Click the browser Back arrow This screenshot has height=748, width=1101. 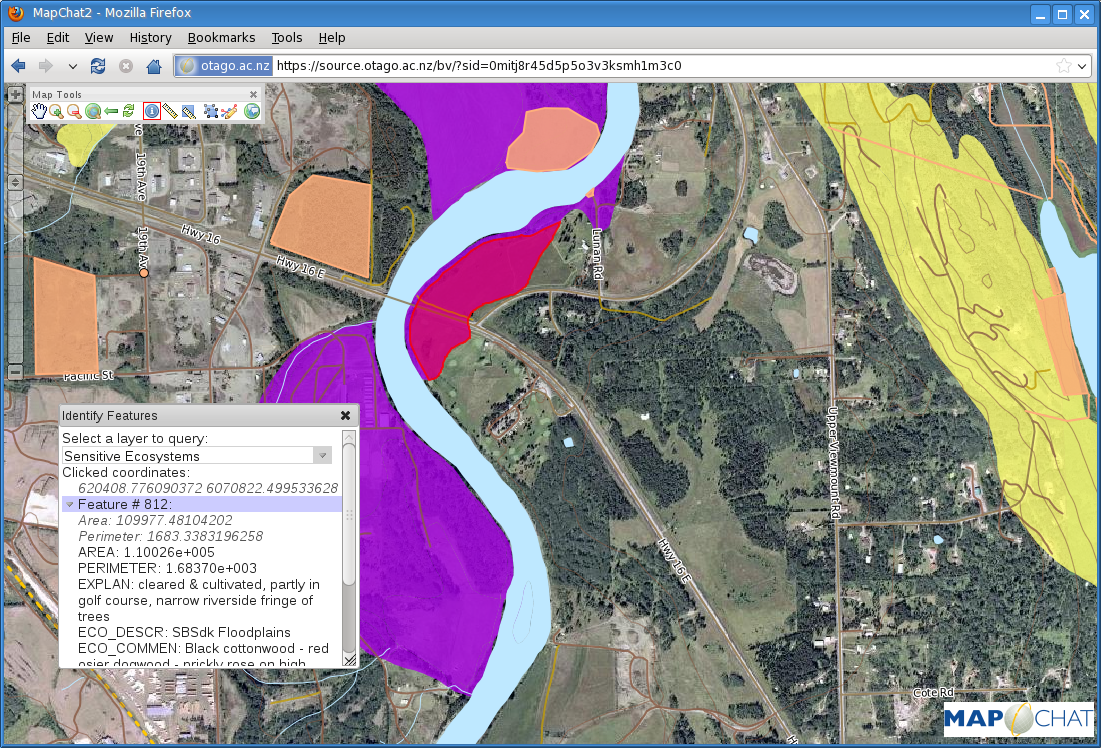point(18,66)
